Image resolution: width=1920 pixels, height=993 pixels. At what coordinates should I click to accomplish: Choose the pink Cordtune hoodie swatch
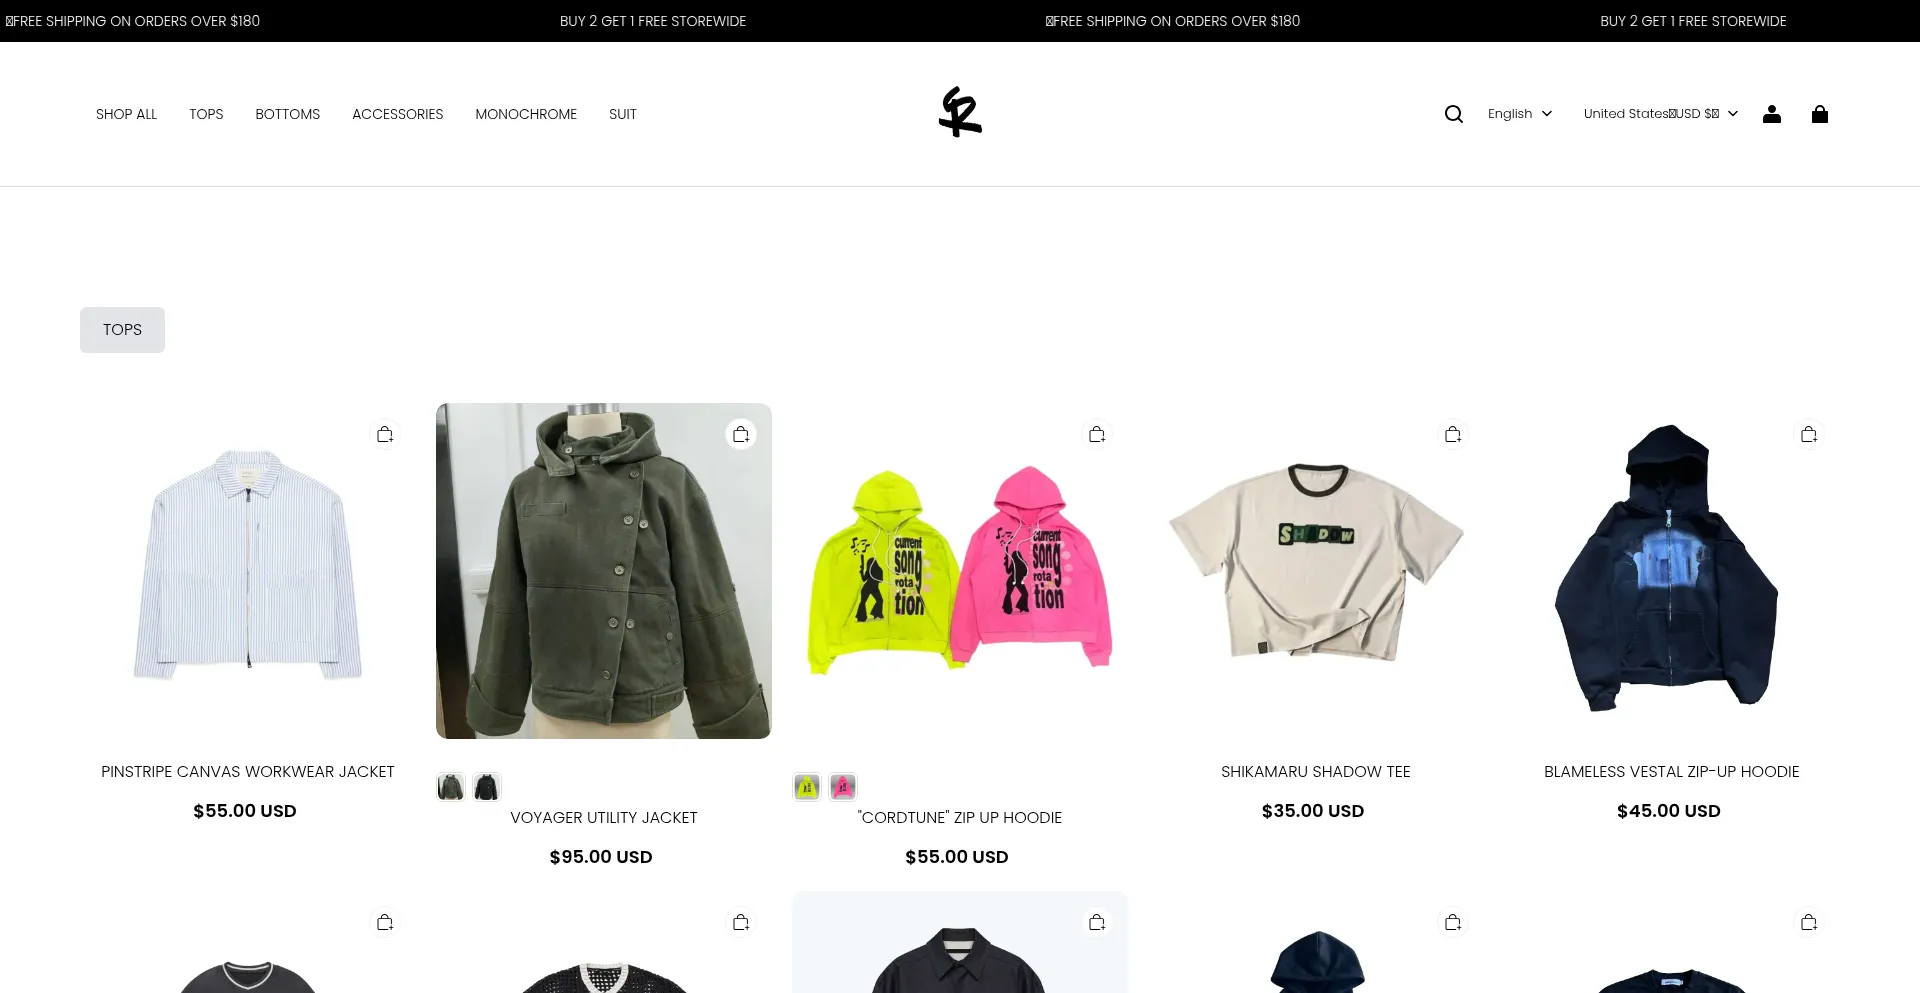click(x=843, y=787)
